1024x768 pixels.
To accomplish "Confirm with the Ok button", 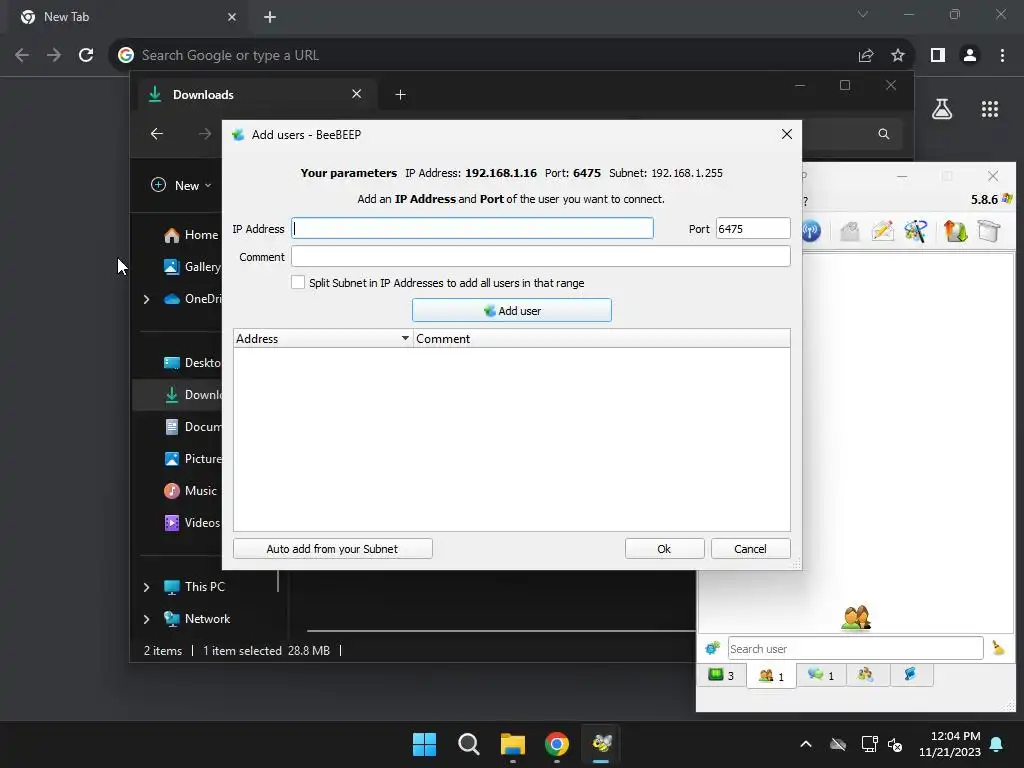I will pyautogui.click(x=664, y=549).
